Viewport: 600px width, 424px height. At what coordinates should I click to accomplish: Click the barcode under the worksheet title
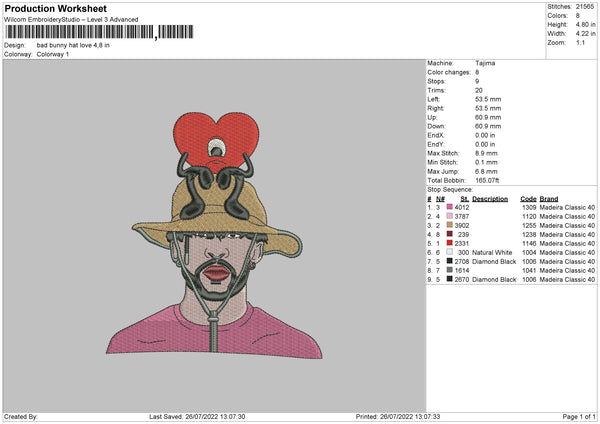(99, 32)
